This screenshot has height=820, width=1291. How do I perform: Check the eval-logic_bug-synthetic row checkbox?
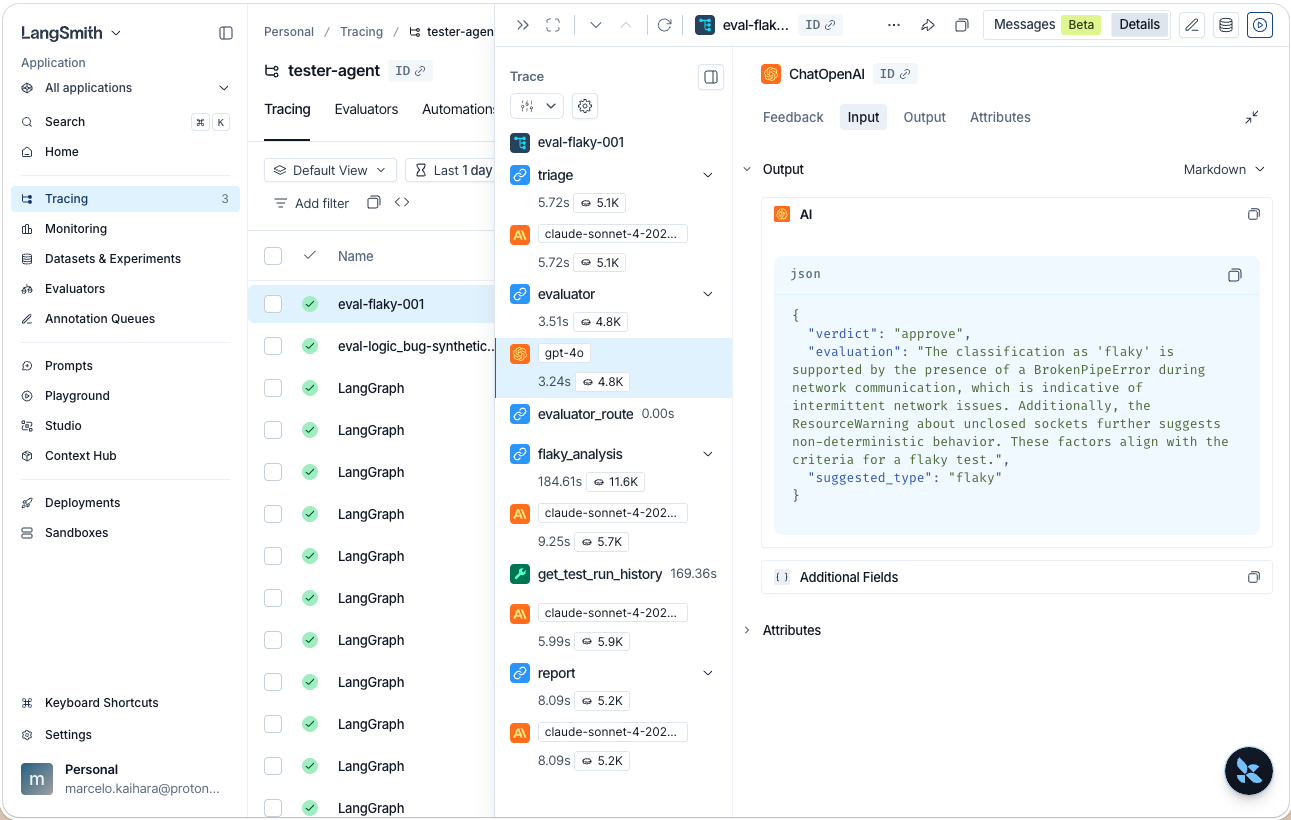coord(273,346)
